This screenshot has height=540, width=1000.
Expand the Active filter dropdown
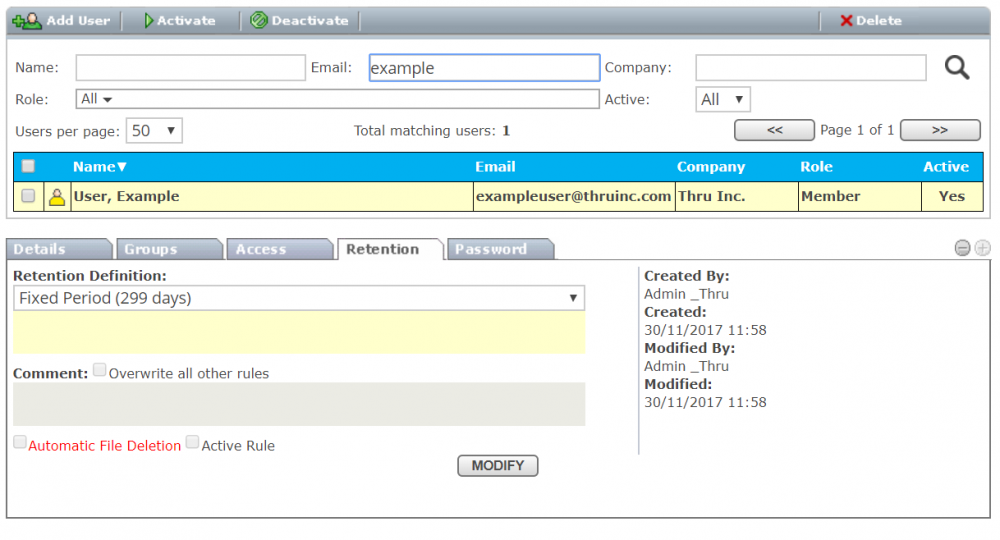[722, 99]
